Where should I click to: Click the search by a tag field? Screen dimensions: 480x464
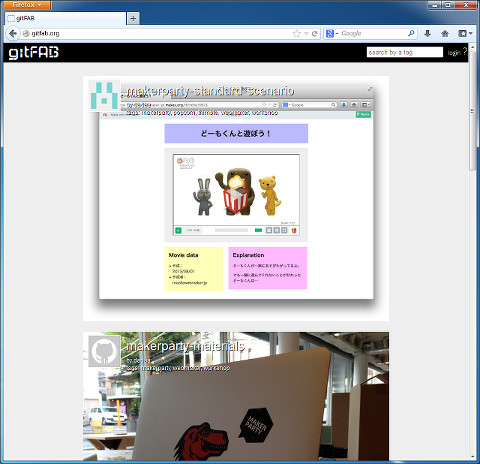(405, 52)
